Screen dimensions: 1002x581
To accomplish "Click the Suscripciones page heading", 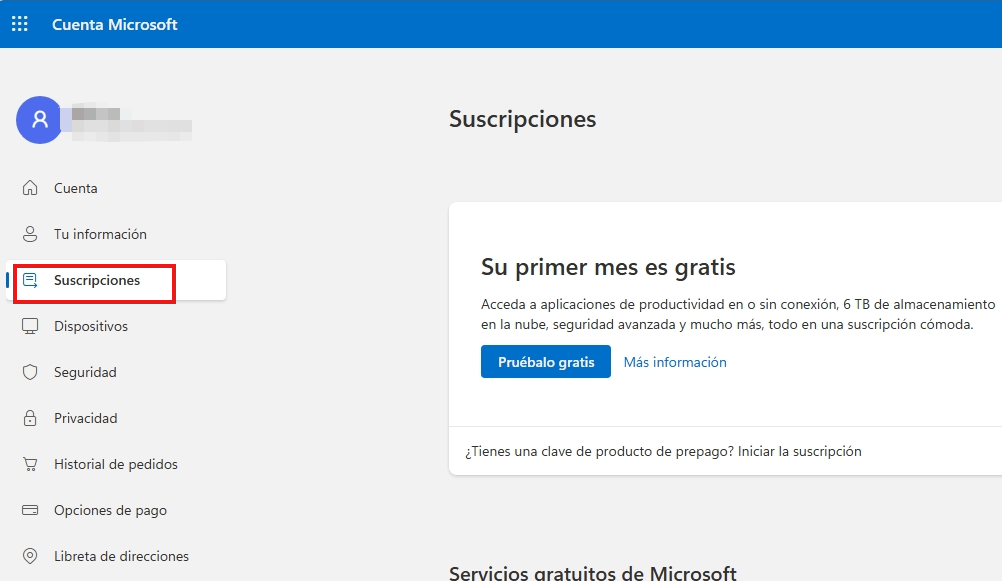I will [523, 120].
